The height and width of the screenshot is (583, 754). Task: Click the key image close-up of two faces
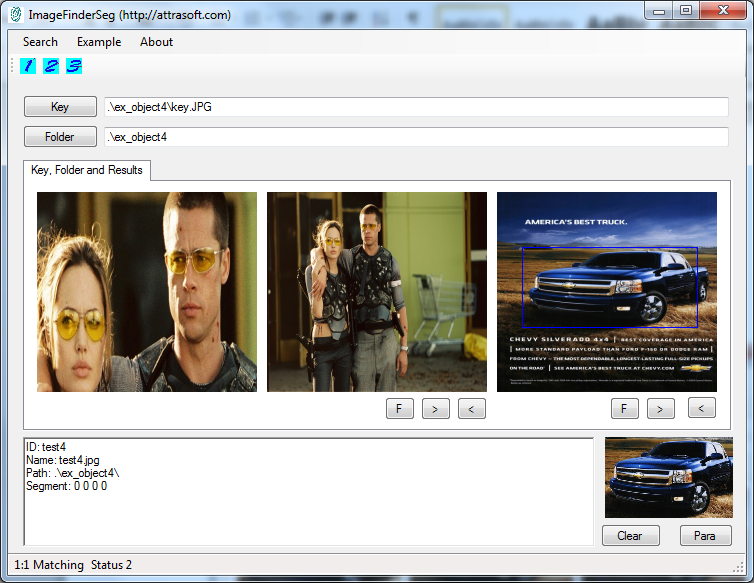[x=147, y=292]
